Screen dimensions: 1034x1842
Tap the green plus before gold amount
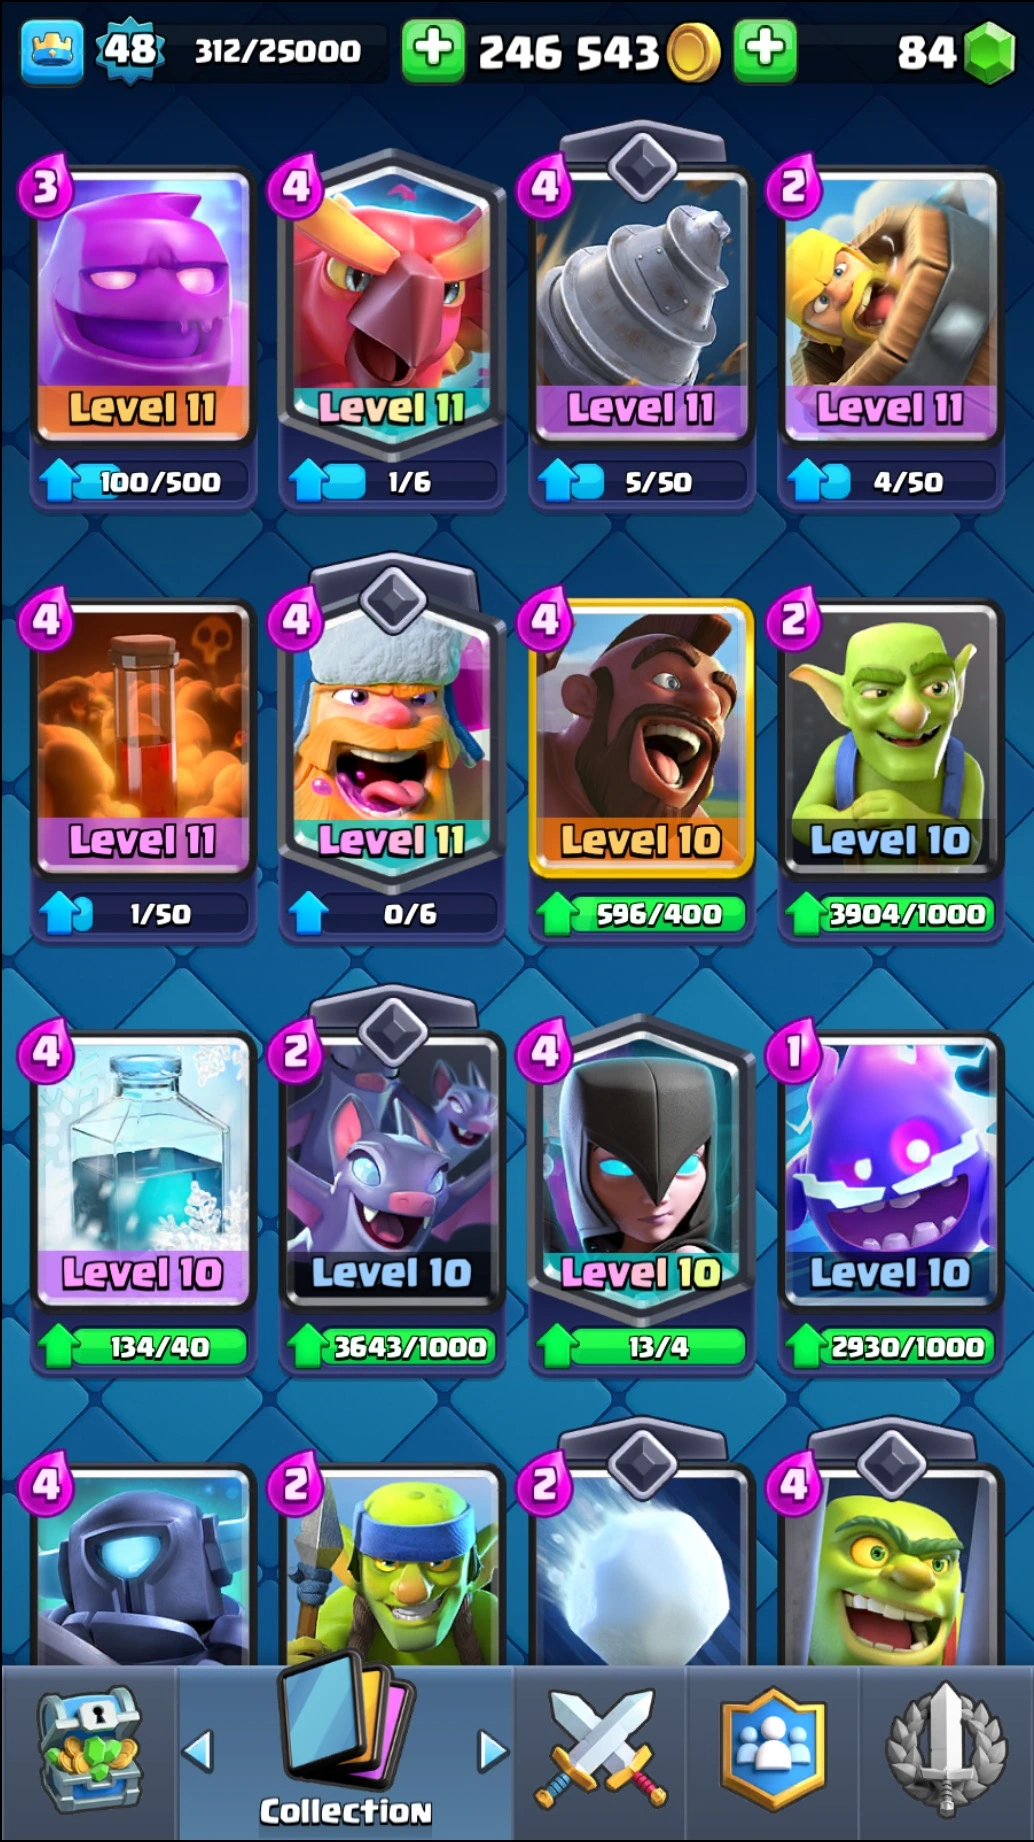(x=433, y=50)
